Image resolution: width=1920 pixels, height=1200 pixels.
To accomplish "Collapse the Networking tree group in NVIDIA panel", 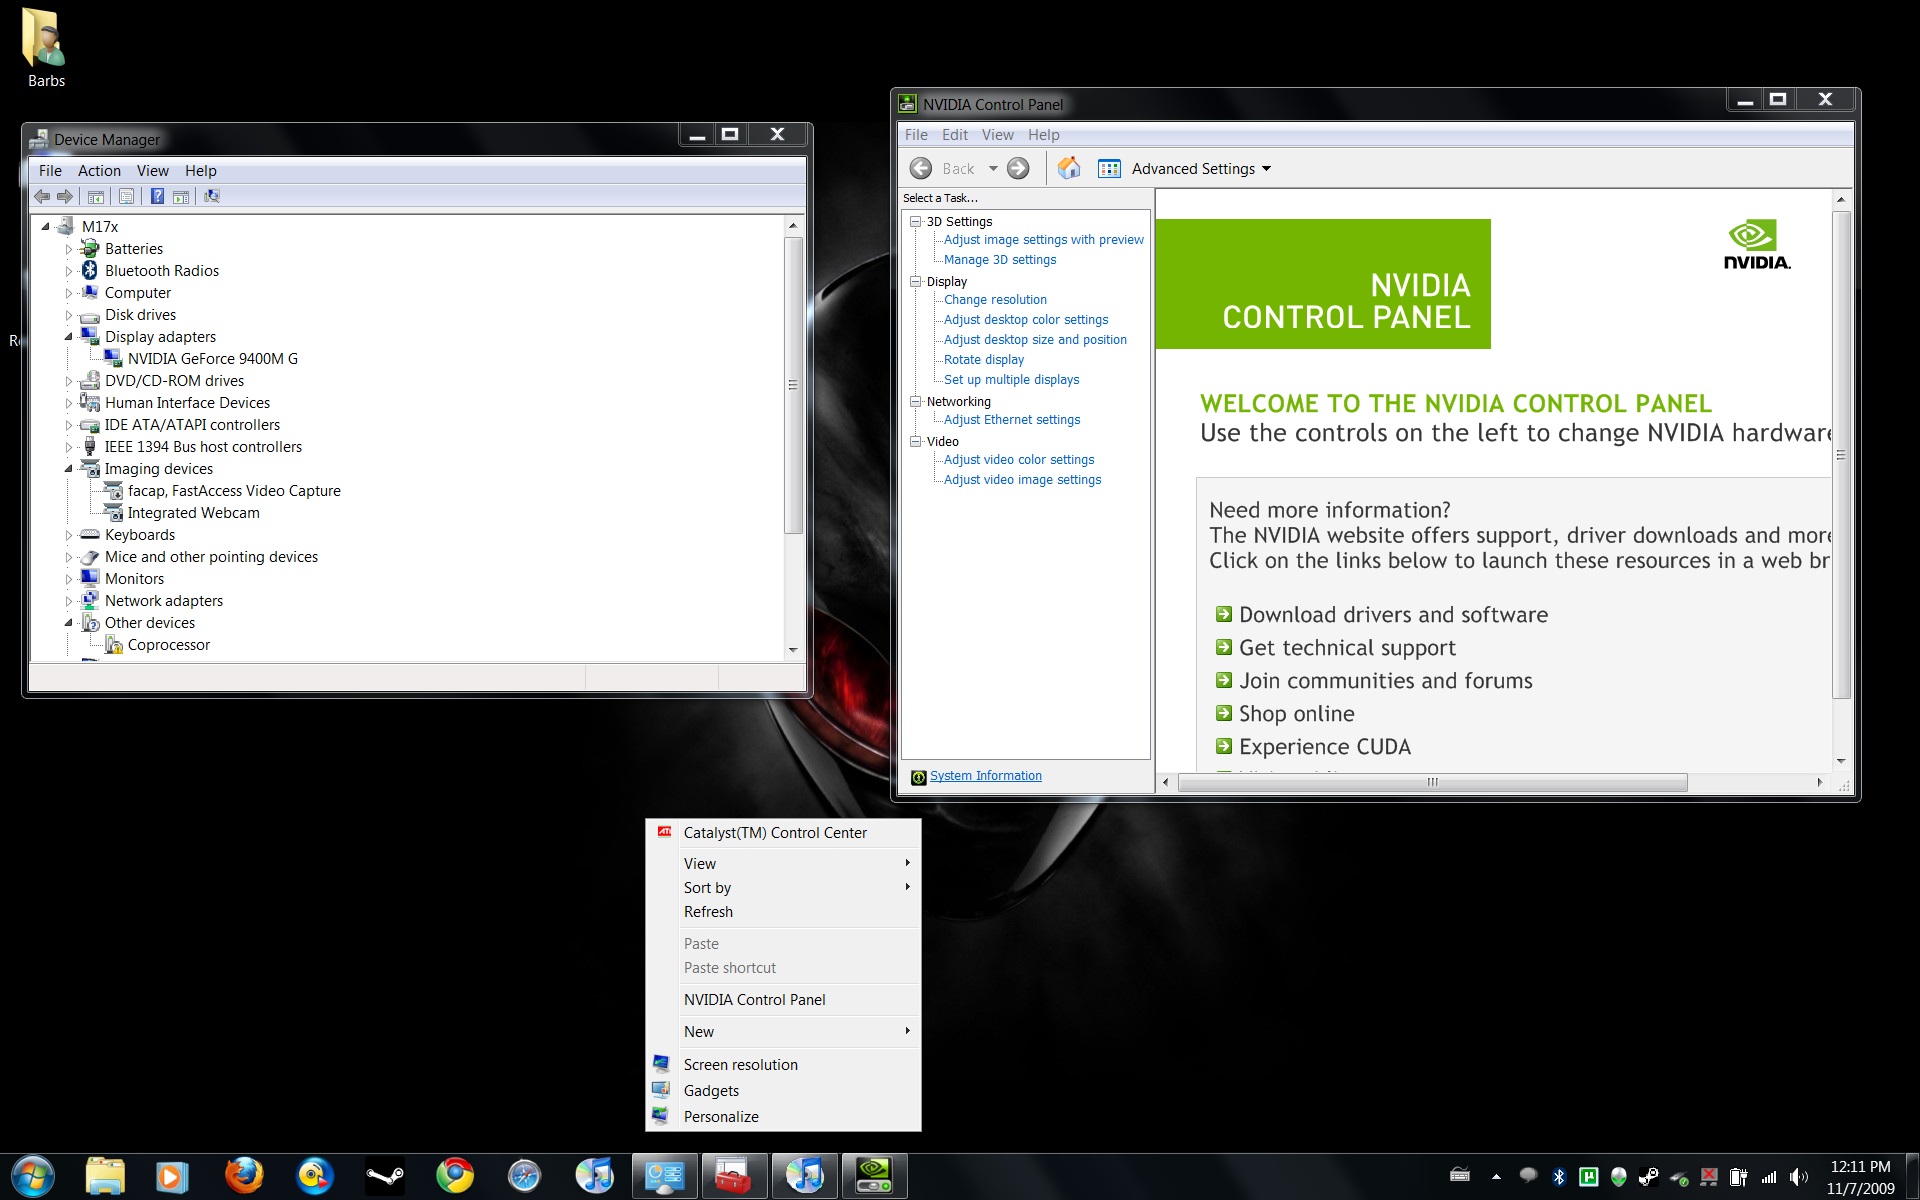I will click(915, 402).
